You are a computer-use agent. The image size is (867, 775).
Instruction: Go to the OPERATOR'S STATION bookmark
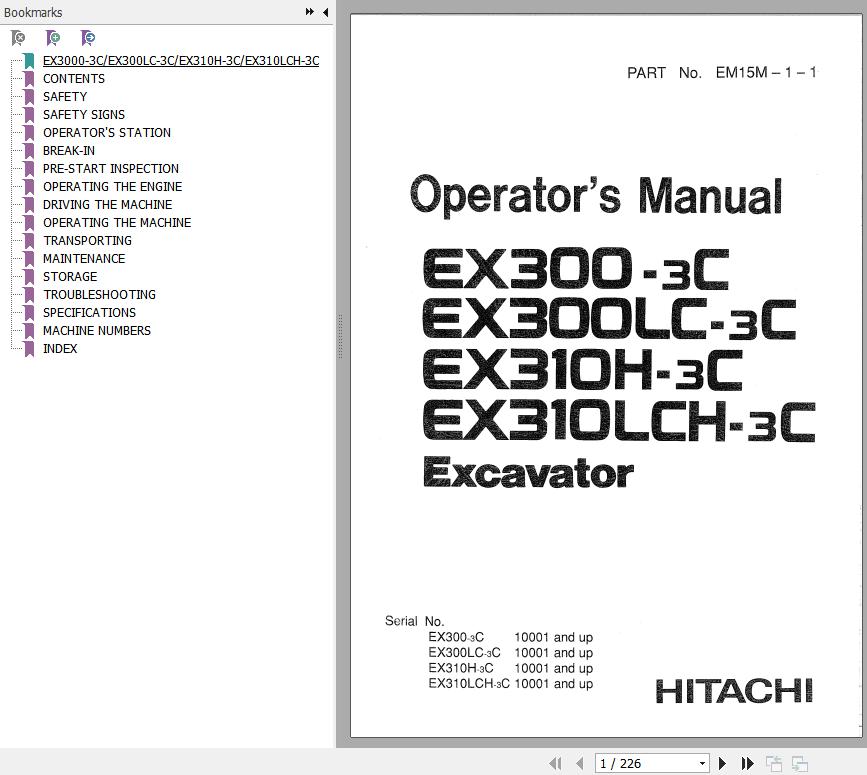107,133
